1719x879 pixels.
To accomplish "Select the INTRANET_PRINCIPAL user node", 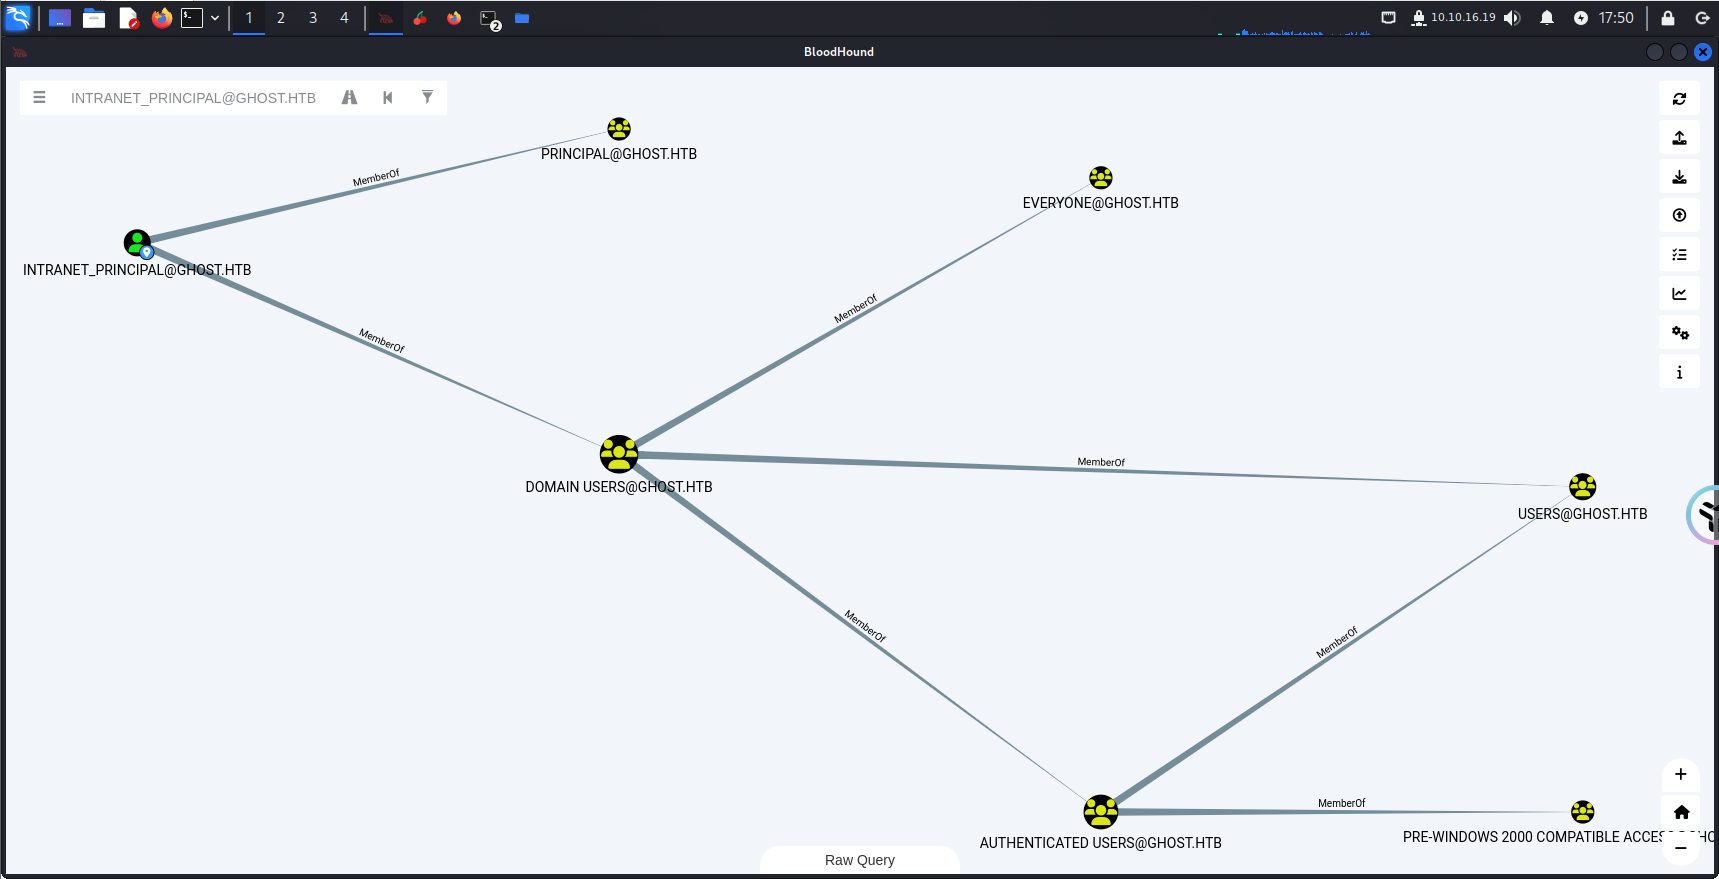I will [137, 242].
